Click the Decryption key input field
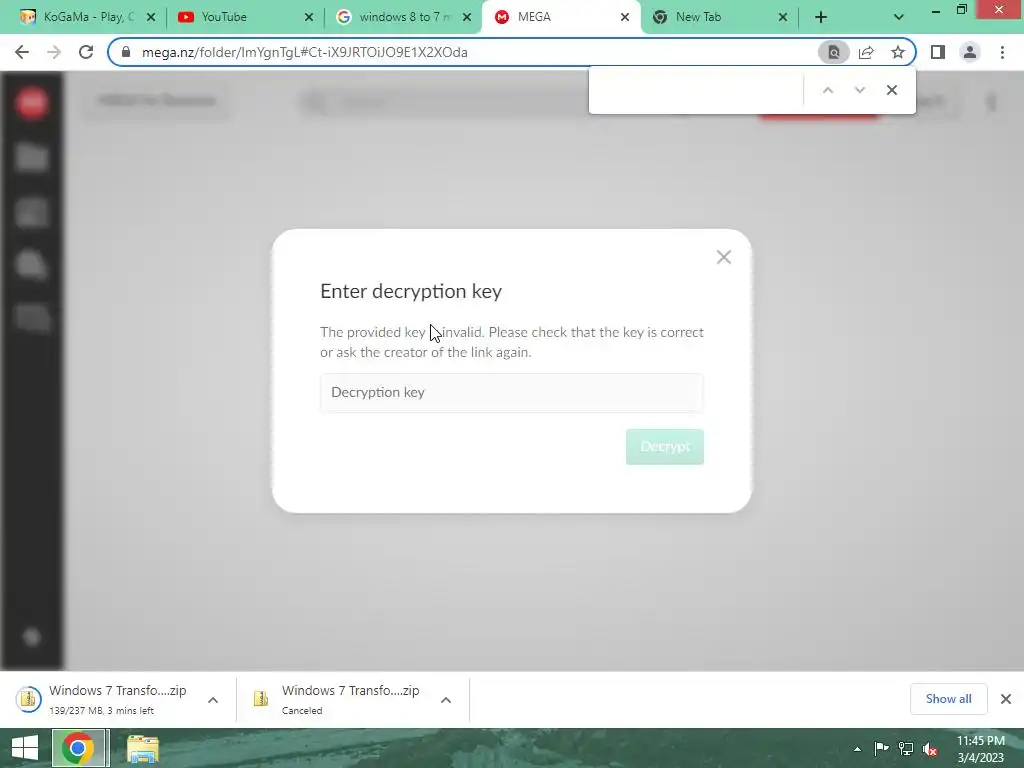This screenshot has width=1024, height=768. [512, 392]
